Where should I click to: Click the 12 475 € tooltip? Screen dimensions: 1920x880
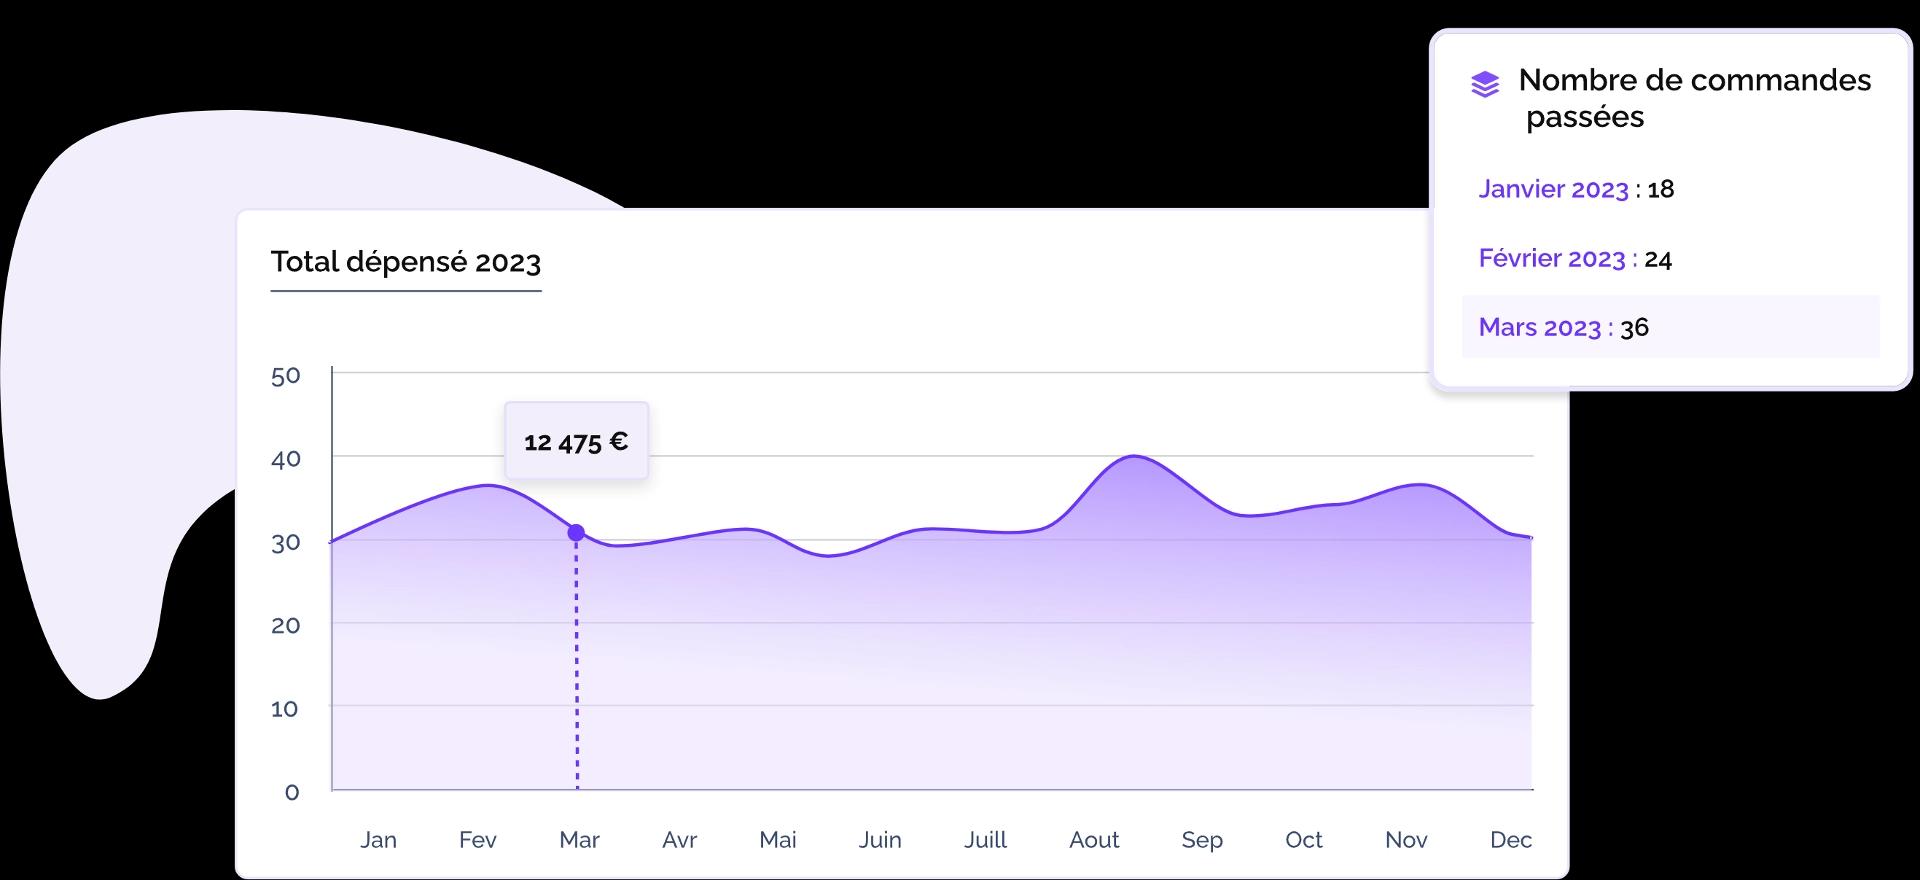pyautogui.click(x=576, y=441)
